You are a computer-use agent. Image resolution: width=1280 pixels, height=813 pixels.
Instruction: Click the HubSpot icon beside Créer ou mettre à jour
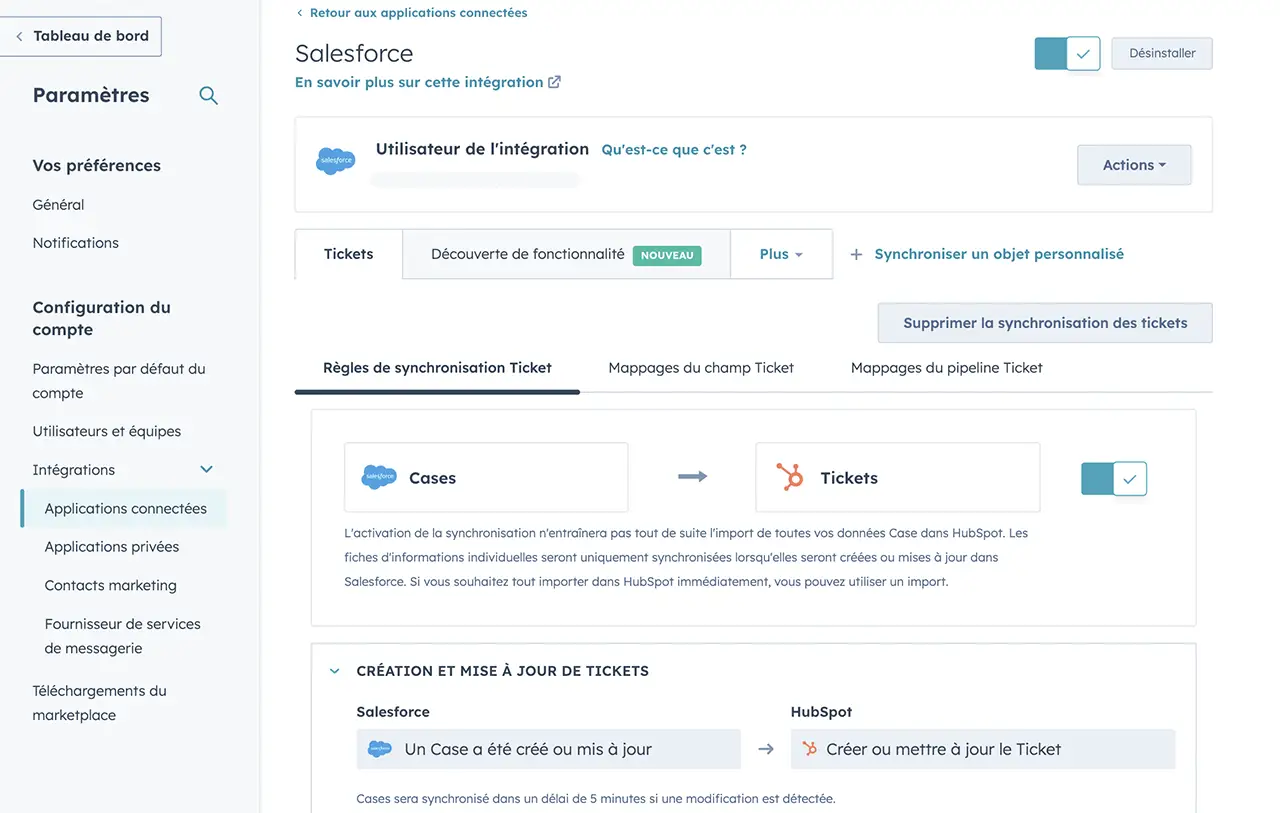point(809,749)
